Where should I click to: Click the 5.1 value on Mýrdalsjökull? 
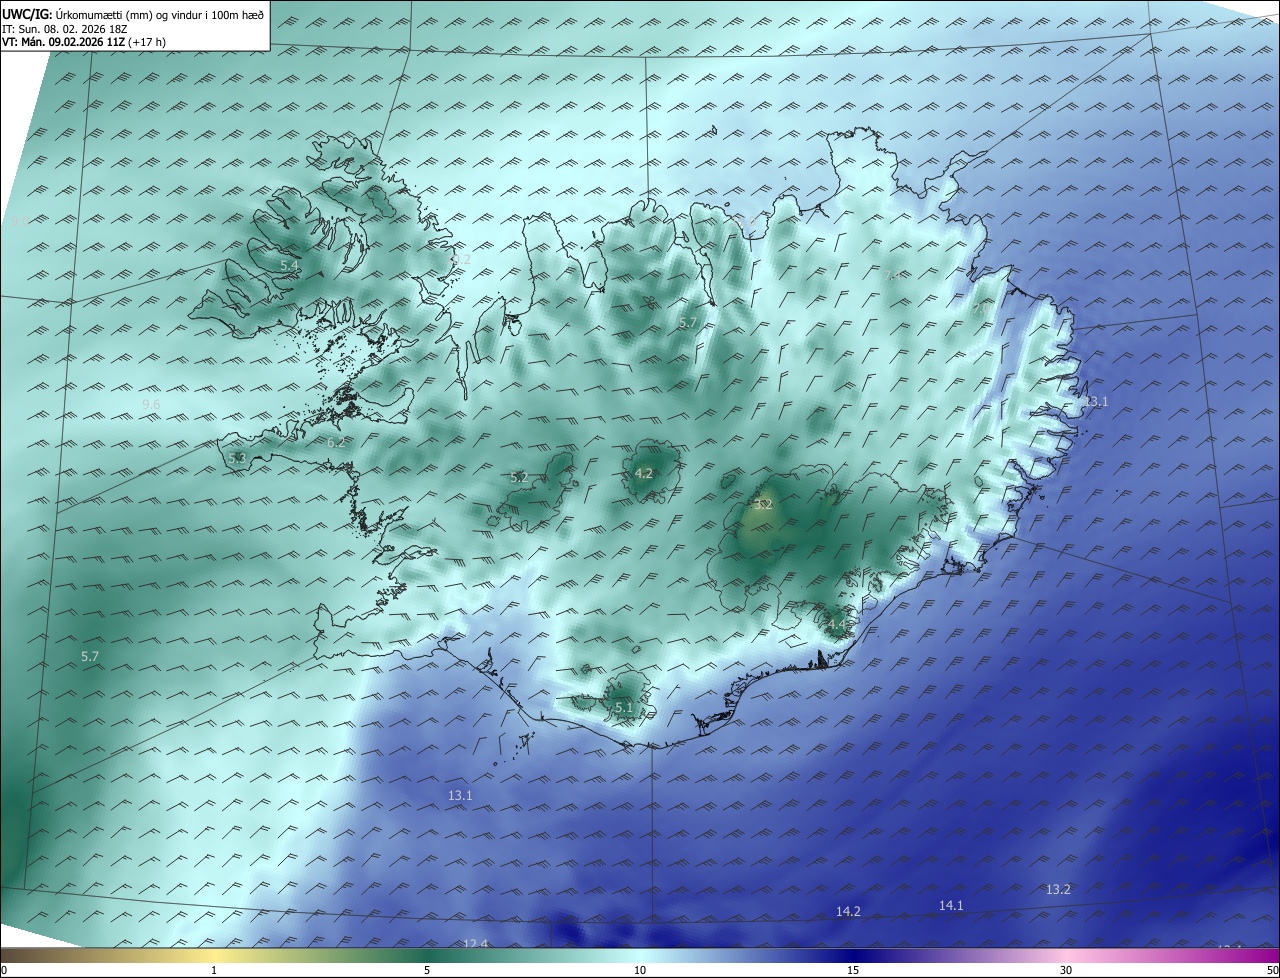[x=624, y=708]
